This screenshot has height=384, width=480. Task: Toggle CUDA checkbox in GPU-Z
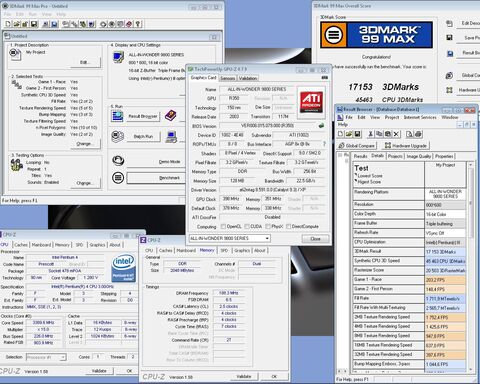247,226
